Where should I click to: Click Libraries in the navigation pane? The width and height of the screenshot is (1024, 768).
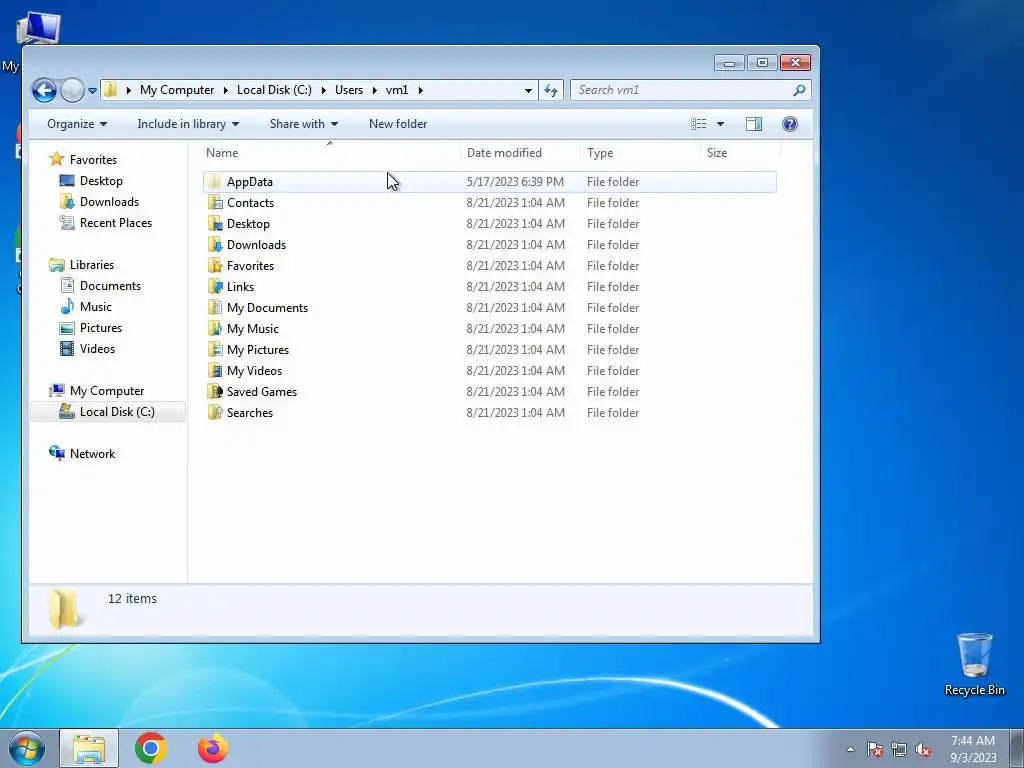pyautogui.click(x=82, y=264)
